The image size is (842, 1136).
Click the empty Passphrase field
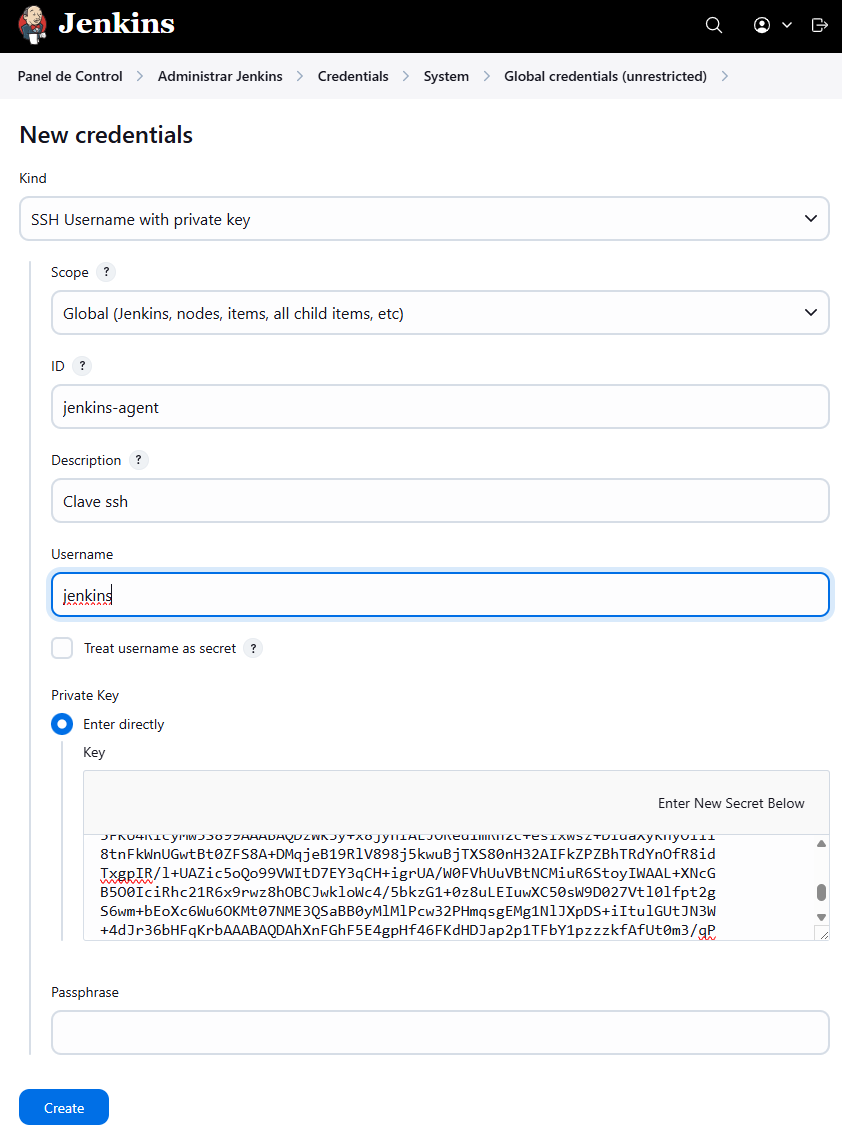[x=440, y=1032]
